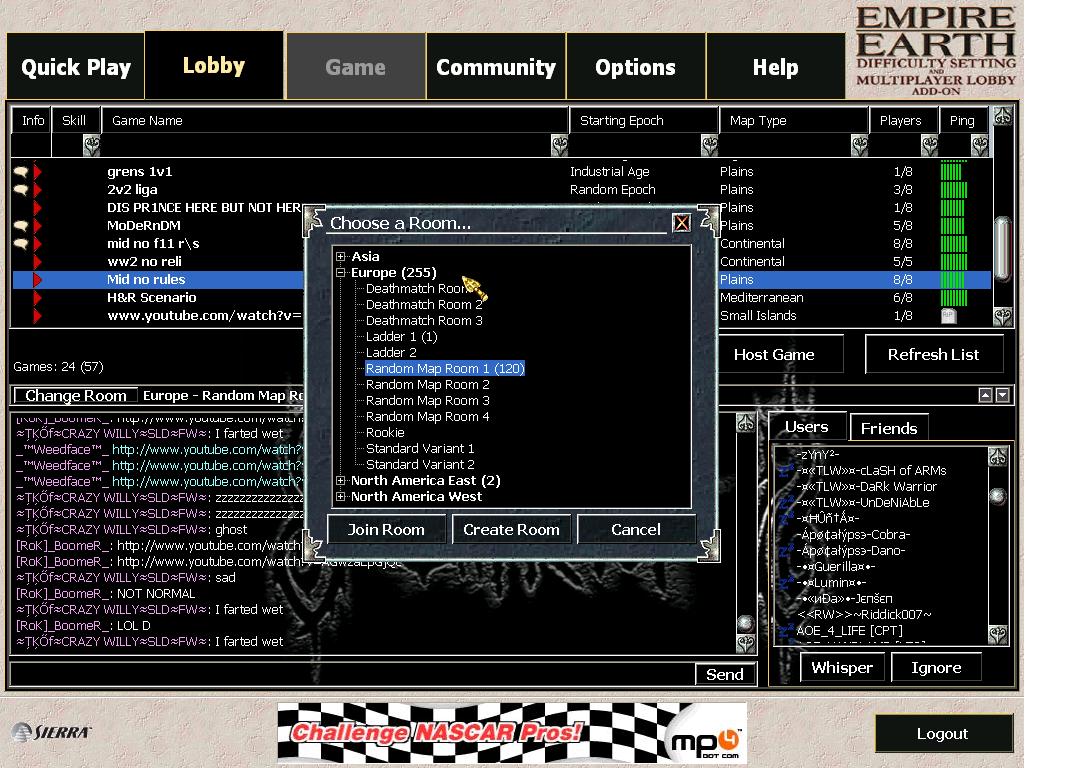Click the info icon beside grens 1v1
This screenshot has width=1090, height=768.
point(20,172)
